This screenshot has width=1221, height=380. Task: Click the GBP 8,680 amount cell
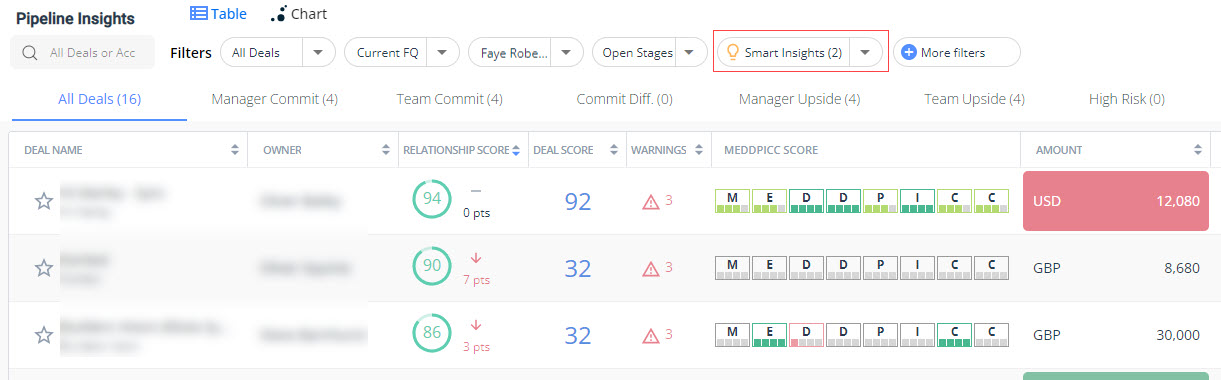point(1116,268)
